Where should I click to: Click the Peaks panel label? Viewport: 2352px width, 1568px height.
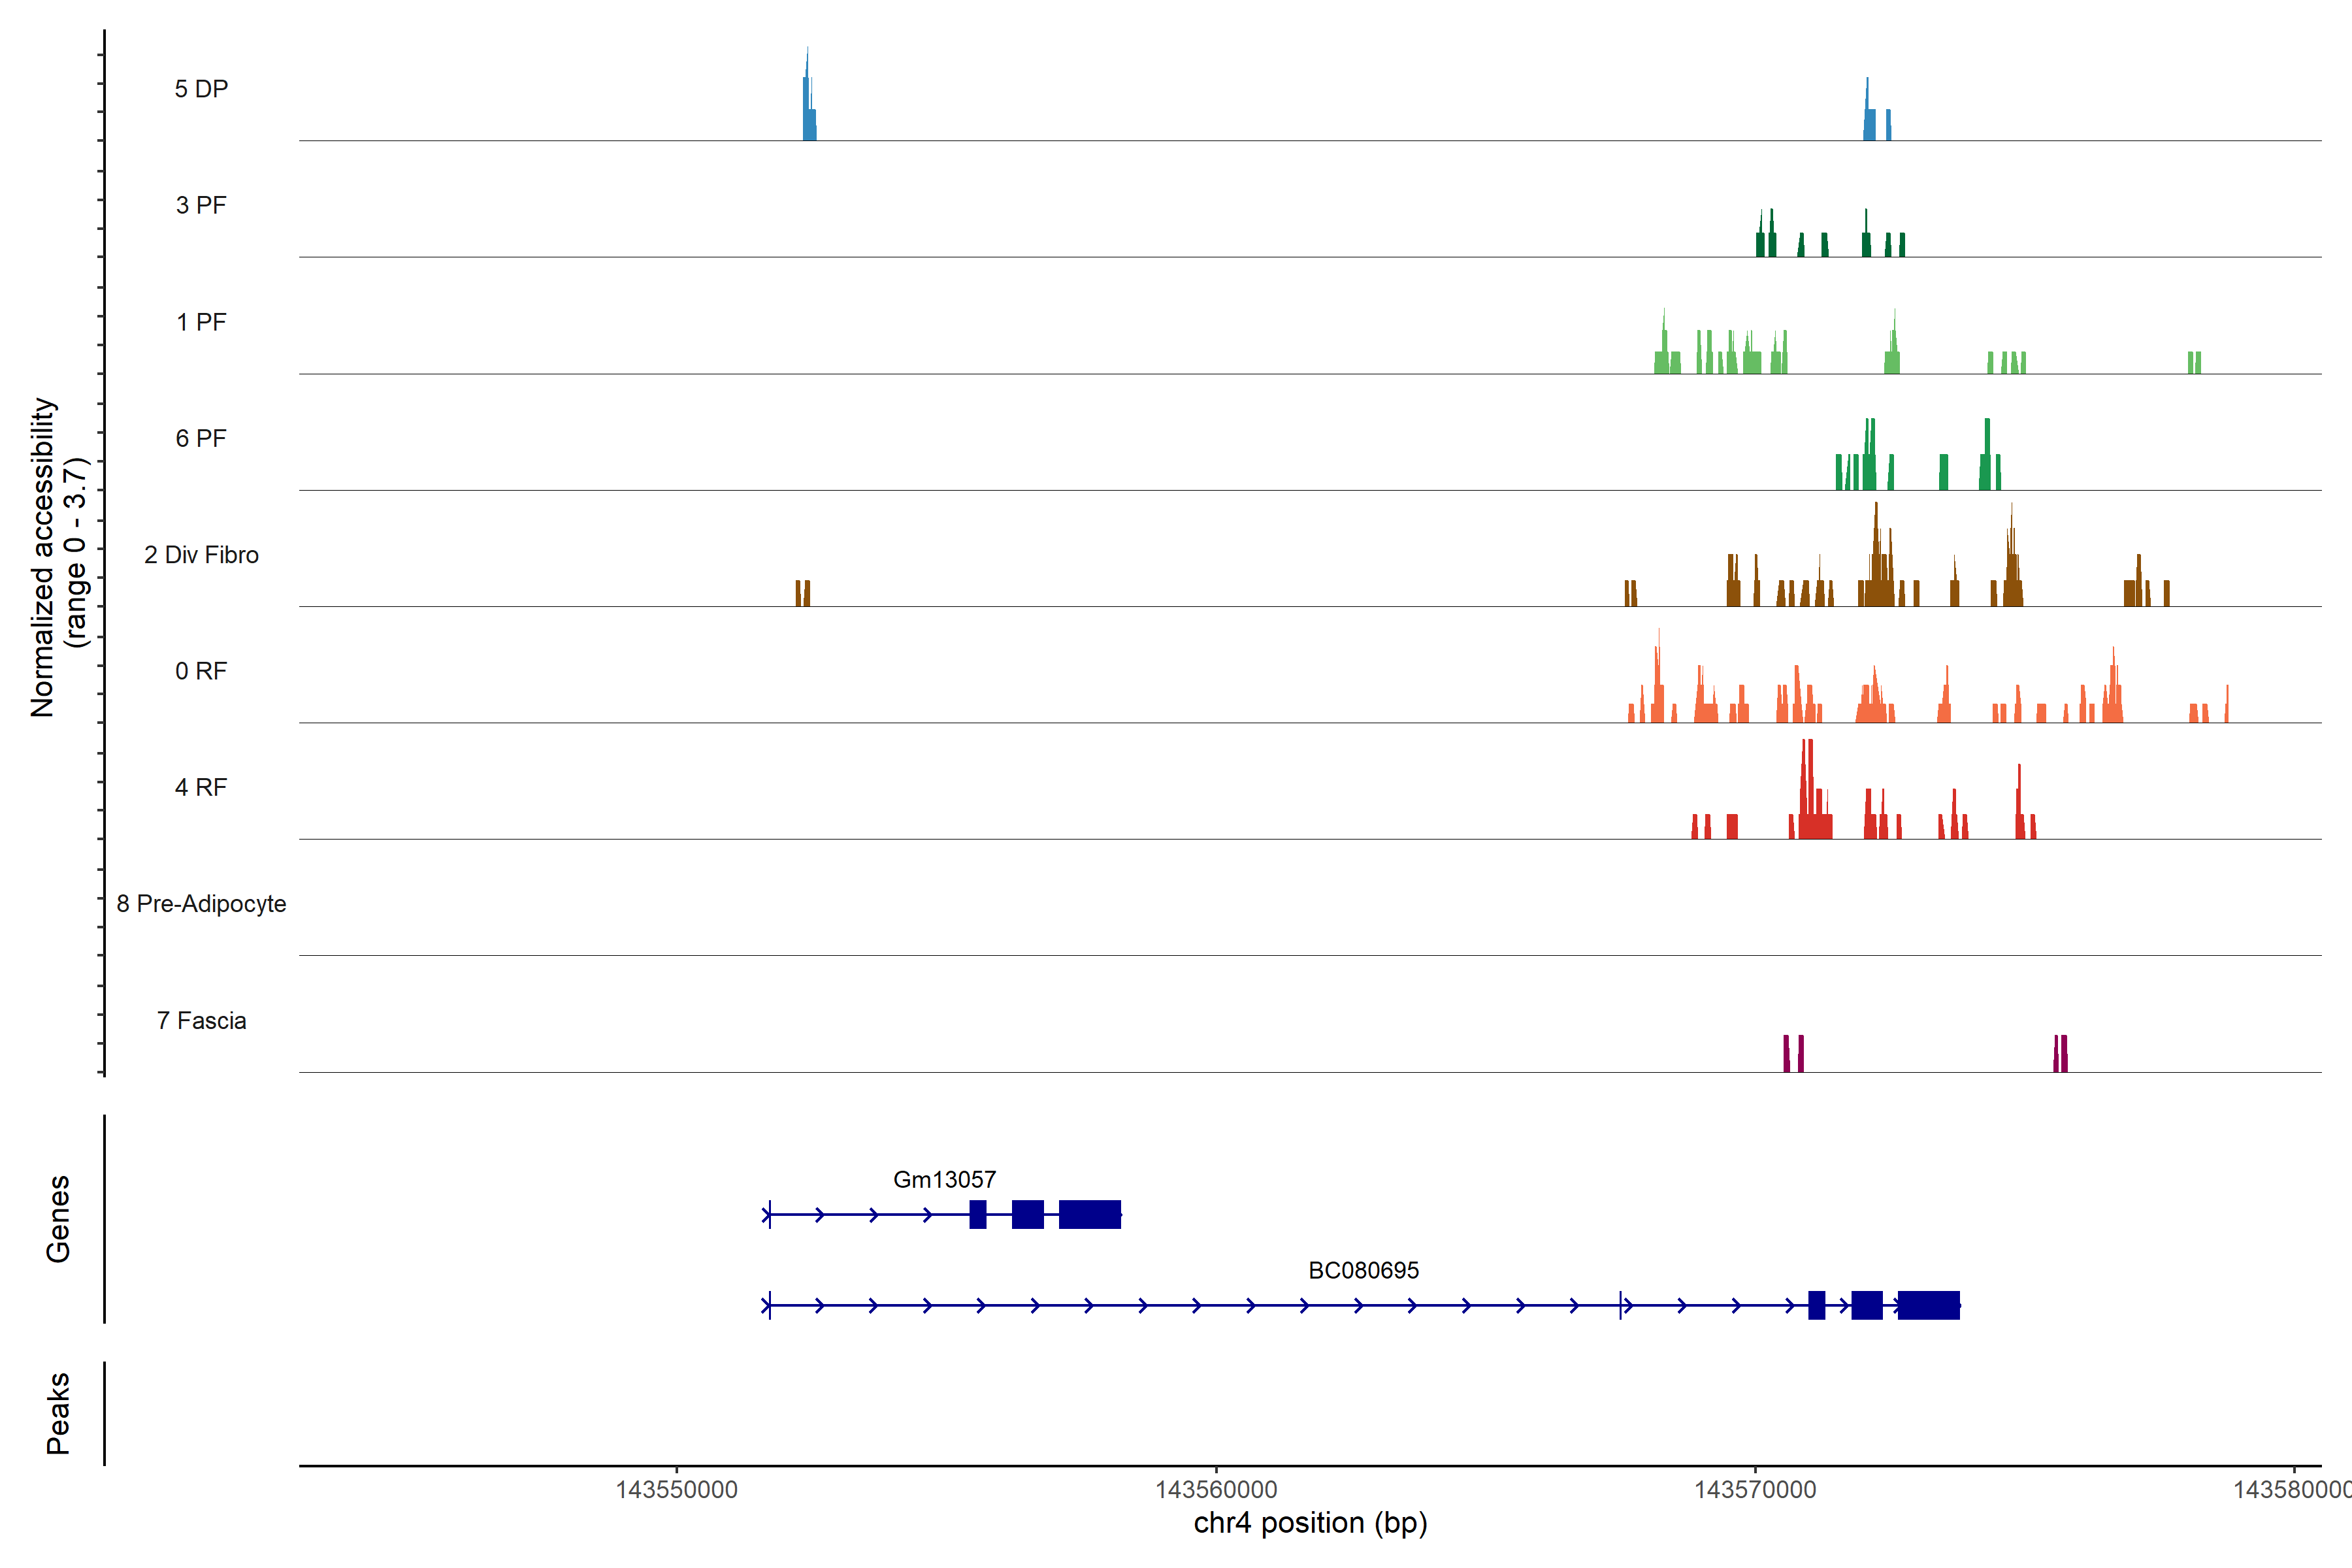[58, 1413]
